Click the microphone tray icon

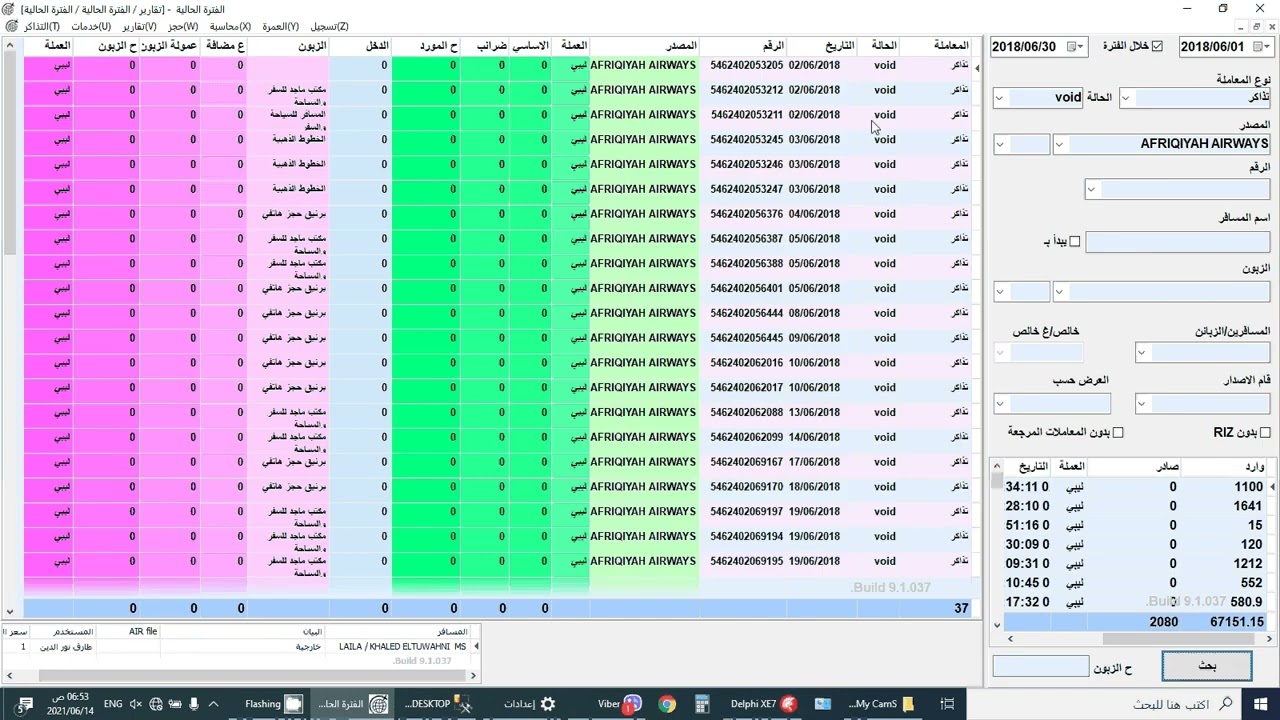point(194,704)
